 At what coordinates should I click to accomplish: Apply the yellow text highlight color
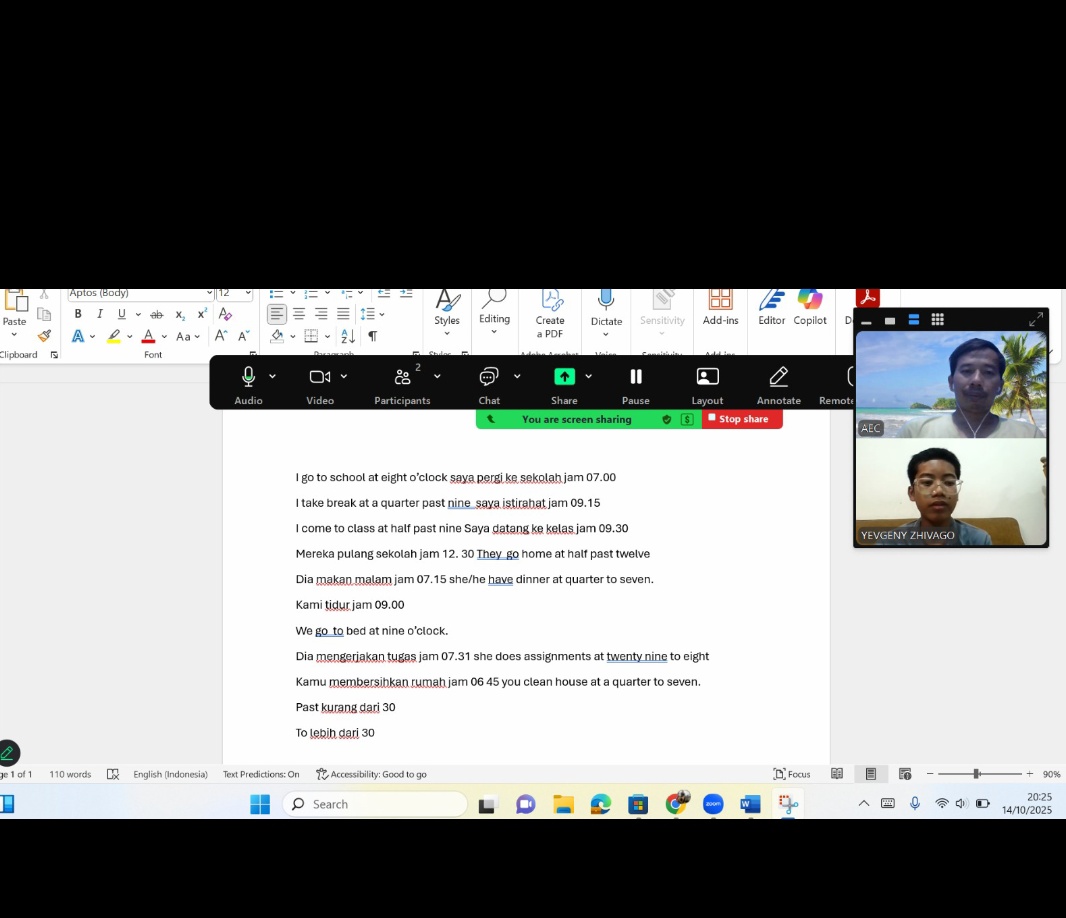[114, 337]
